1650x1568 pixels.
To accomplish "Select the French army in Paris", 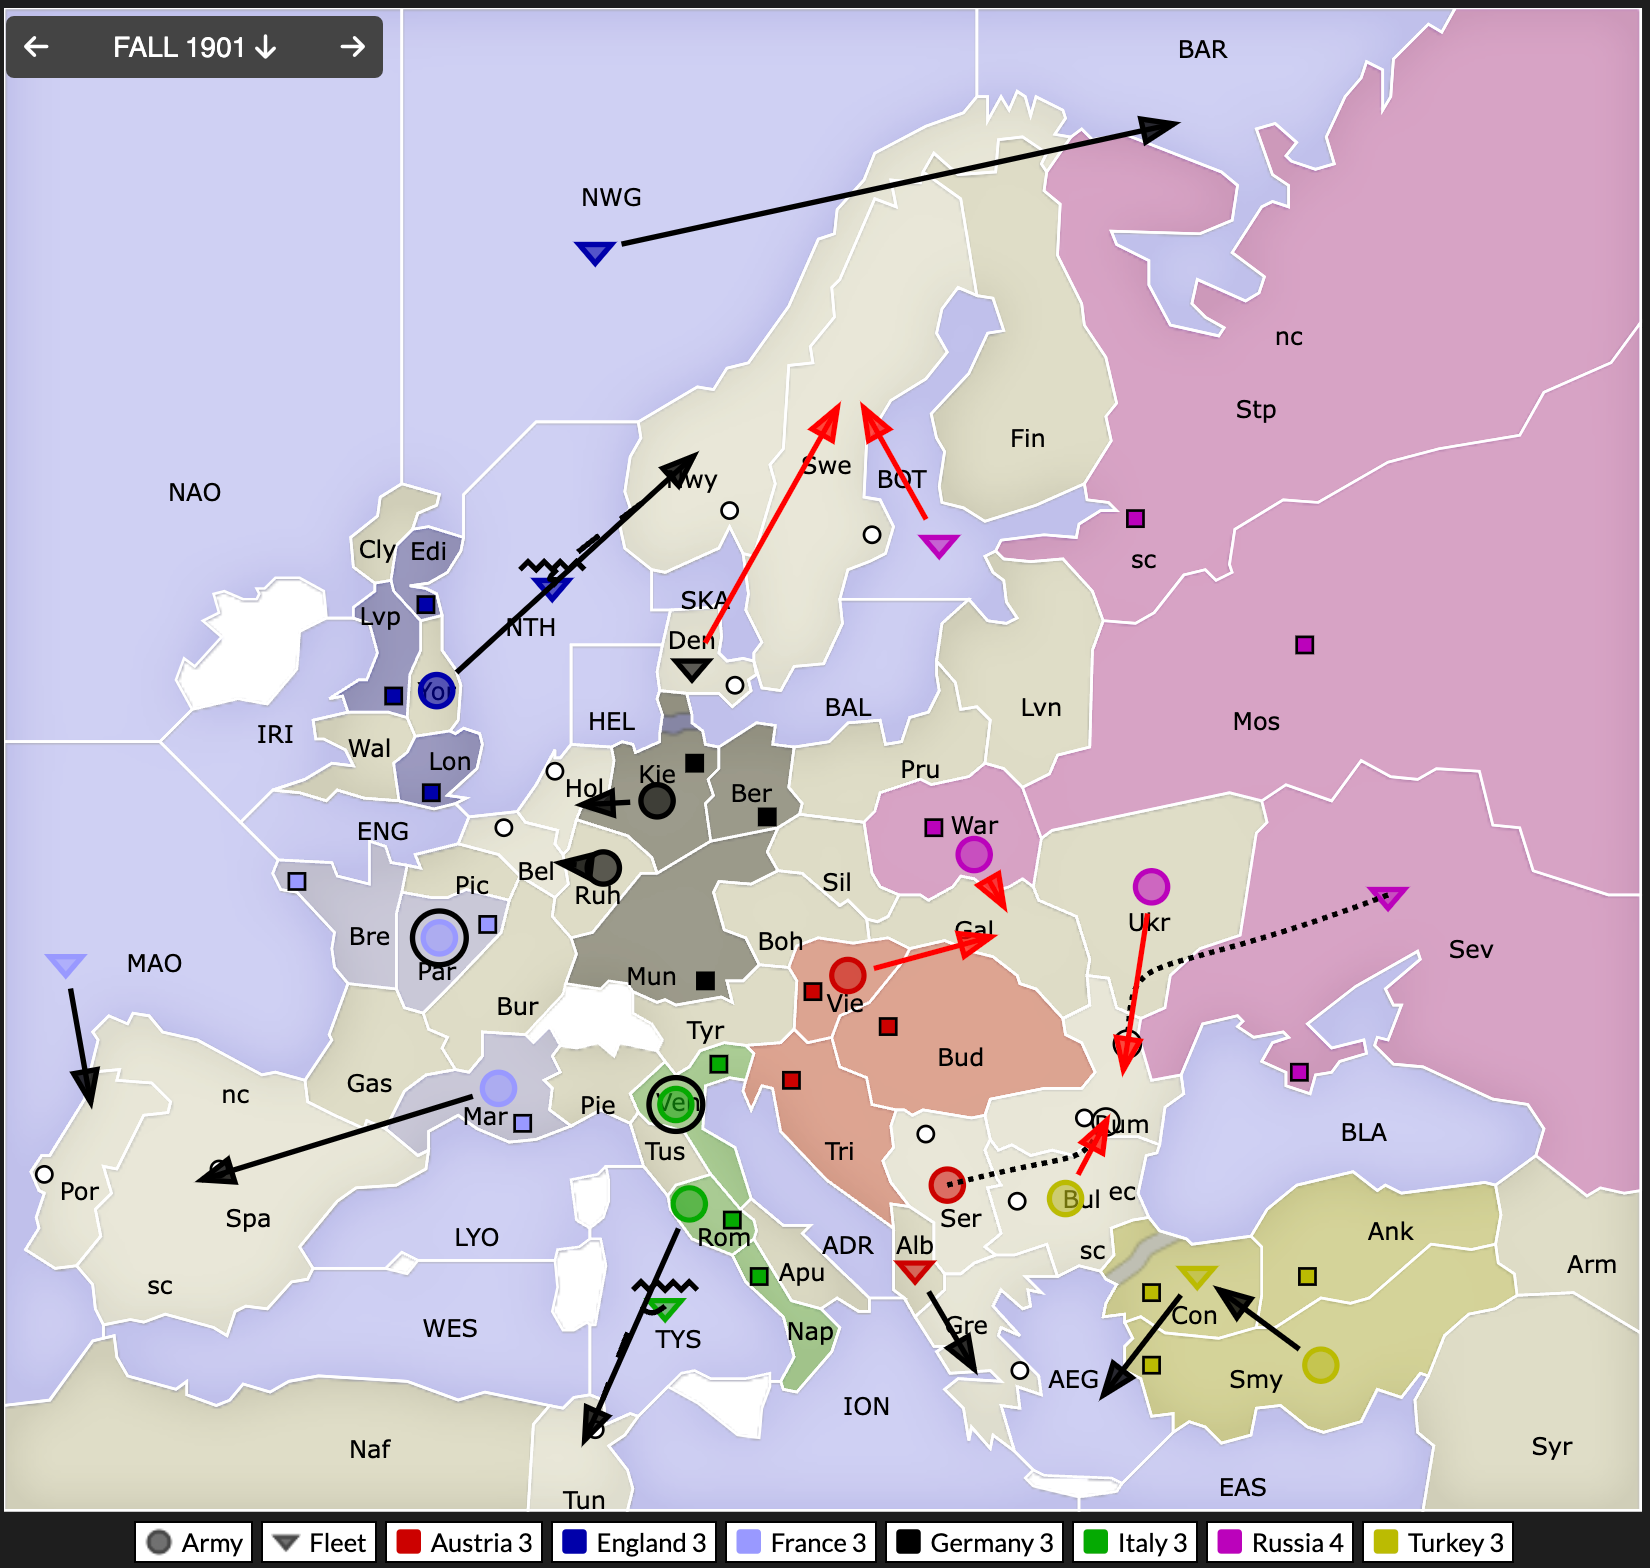I will [439, 937].
